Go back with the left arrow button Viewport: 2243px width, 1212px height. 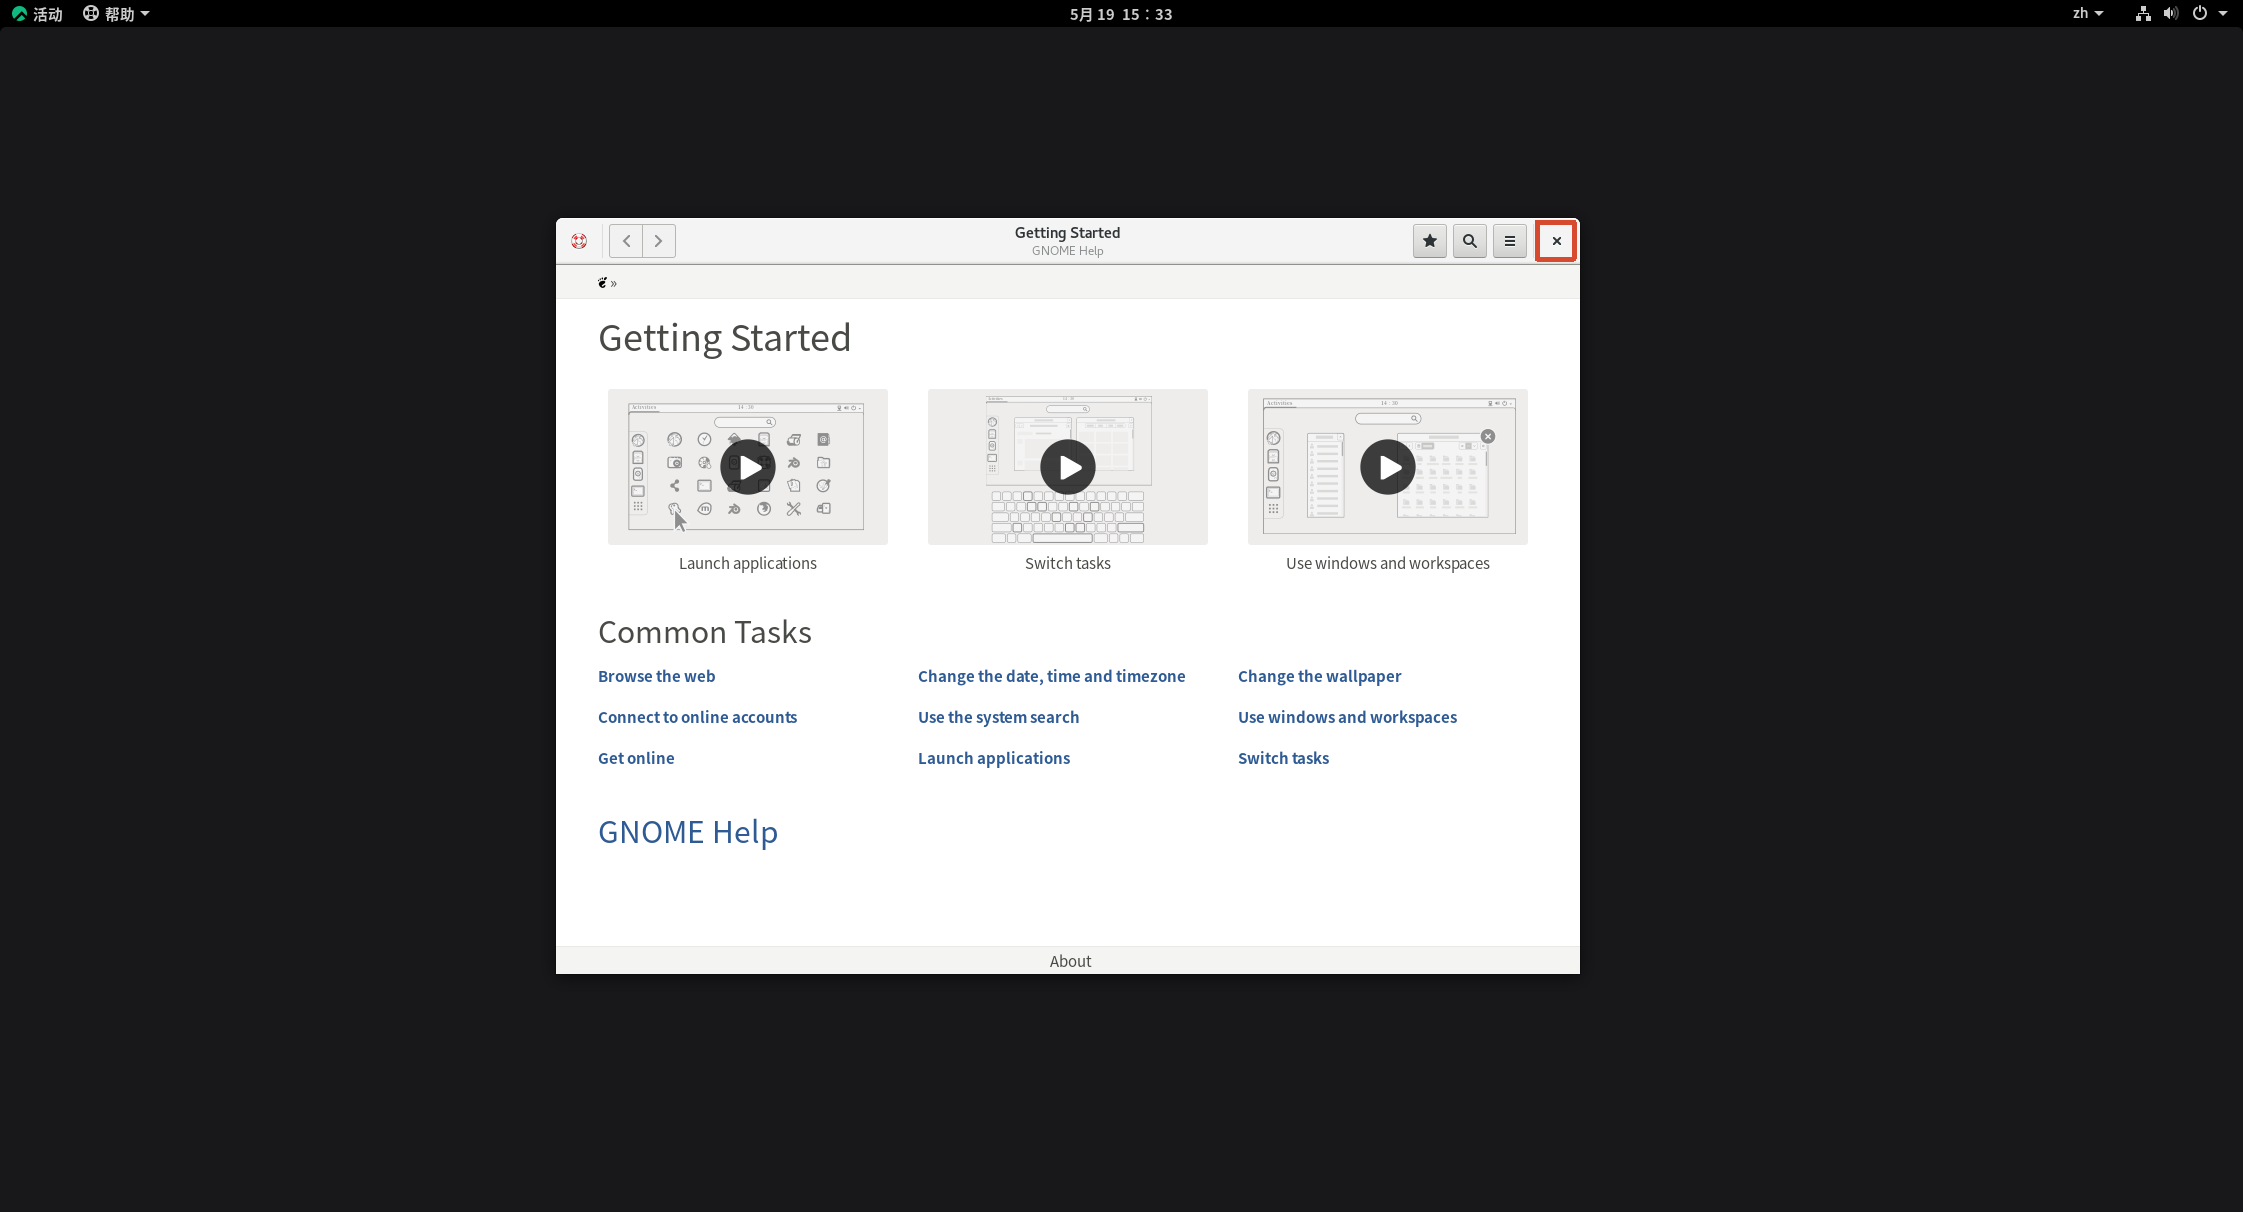[626, 241]
